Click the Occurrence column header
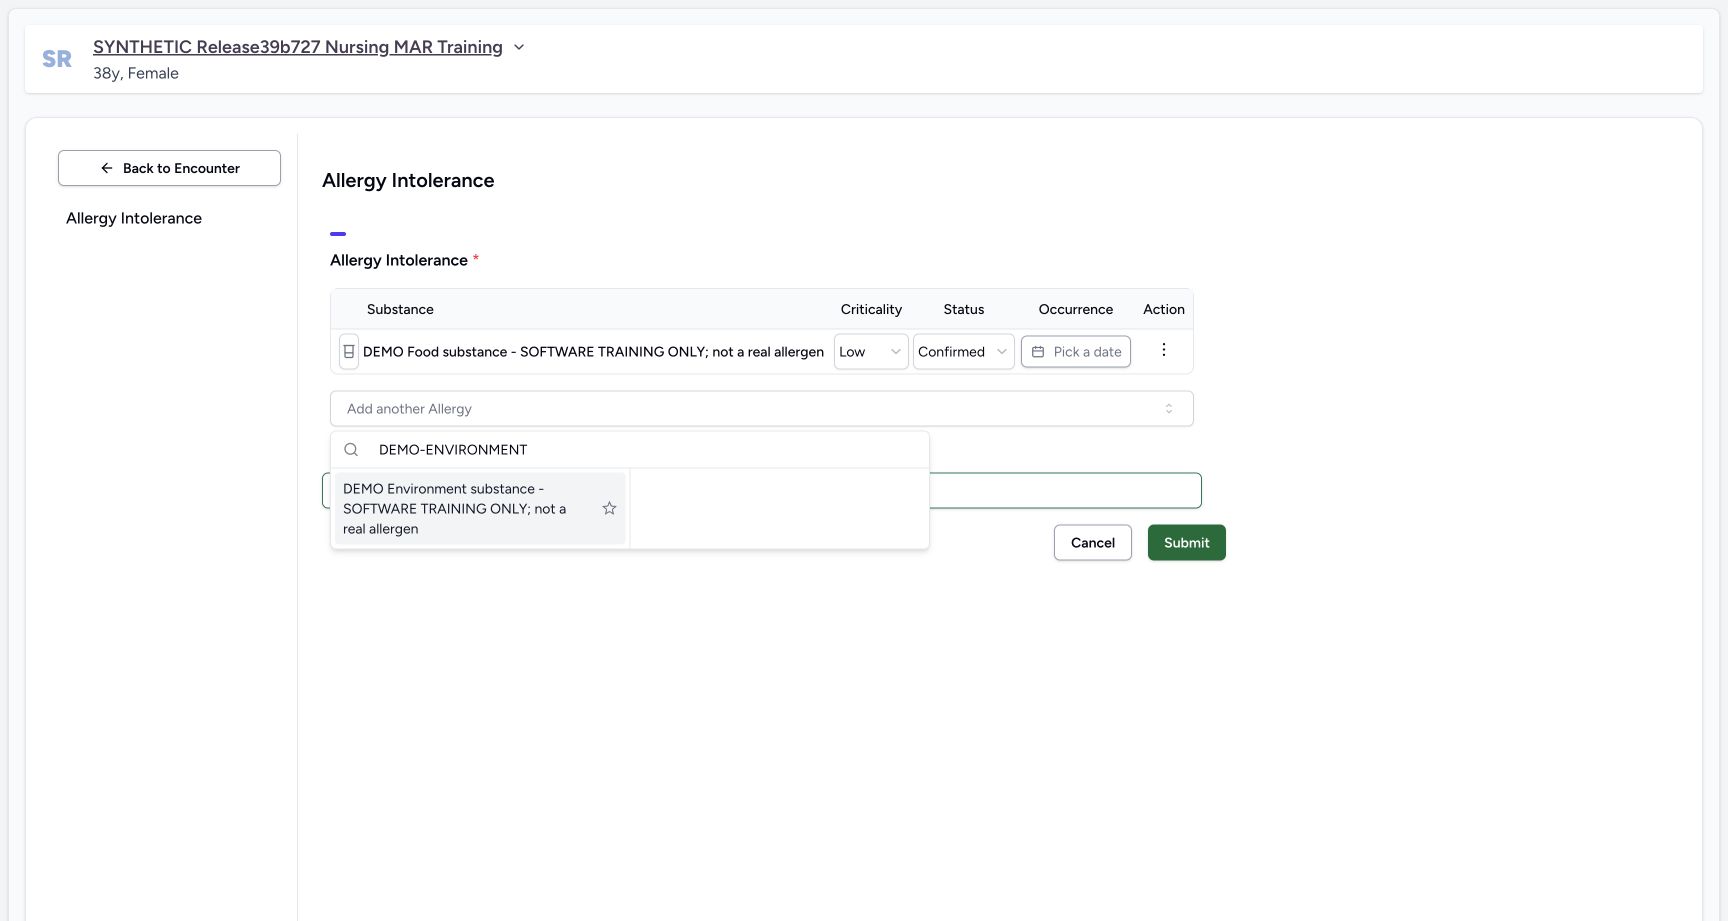This screenshot has width=1728, height=921. [x=1076, y=309]
